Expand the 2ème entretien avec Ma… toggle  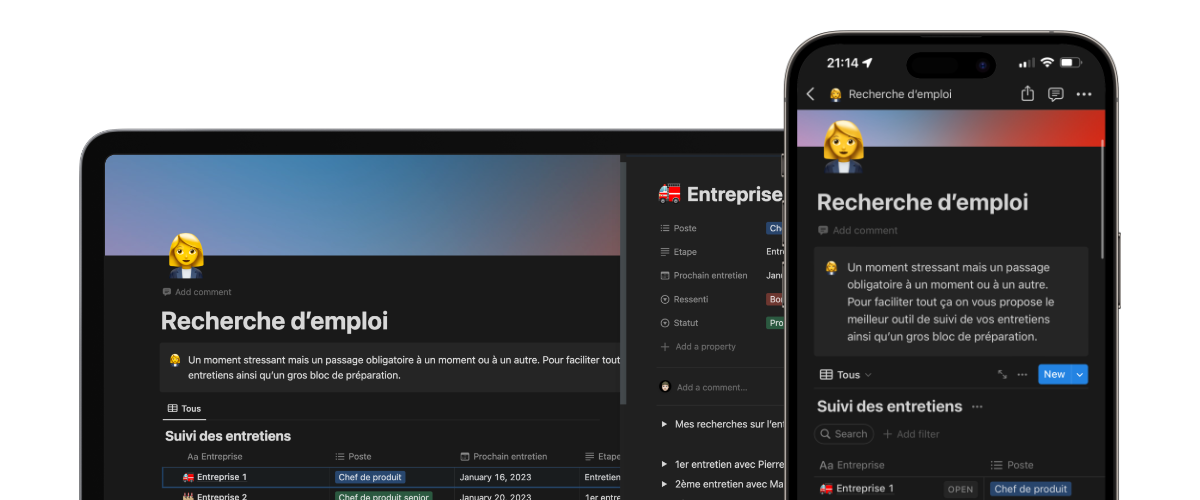664,484
